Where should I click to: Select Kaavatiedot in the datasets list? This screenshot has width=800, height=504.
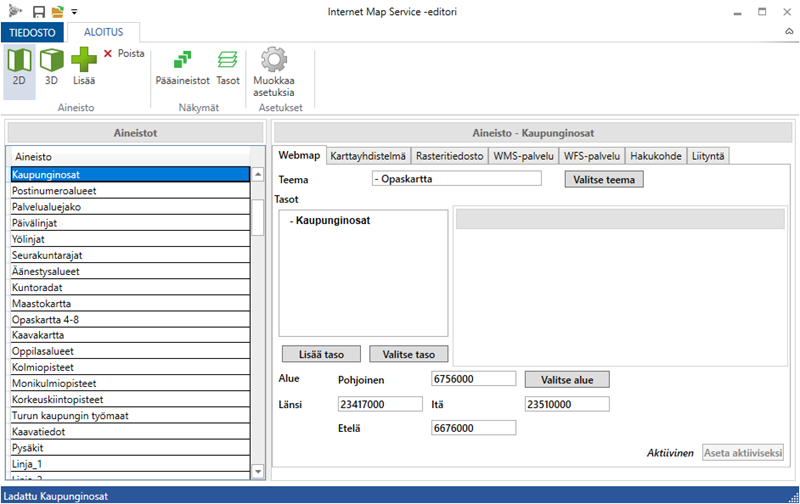(131, 432)
